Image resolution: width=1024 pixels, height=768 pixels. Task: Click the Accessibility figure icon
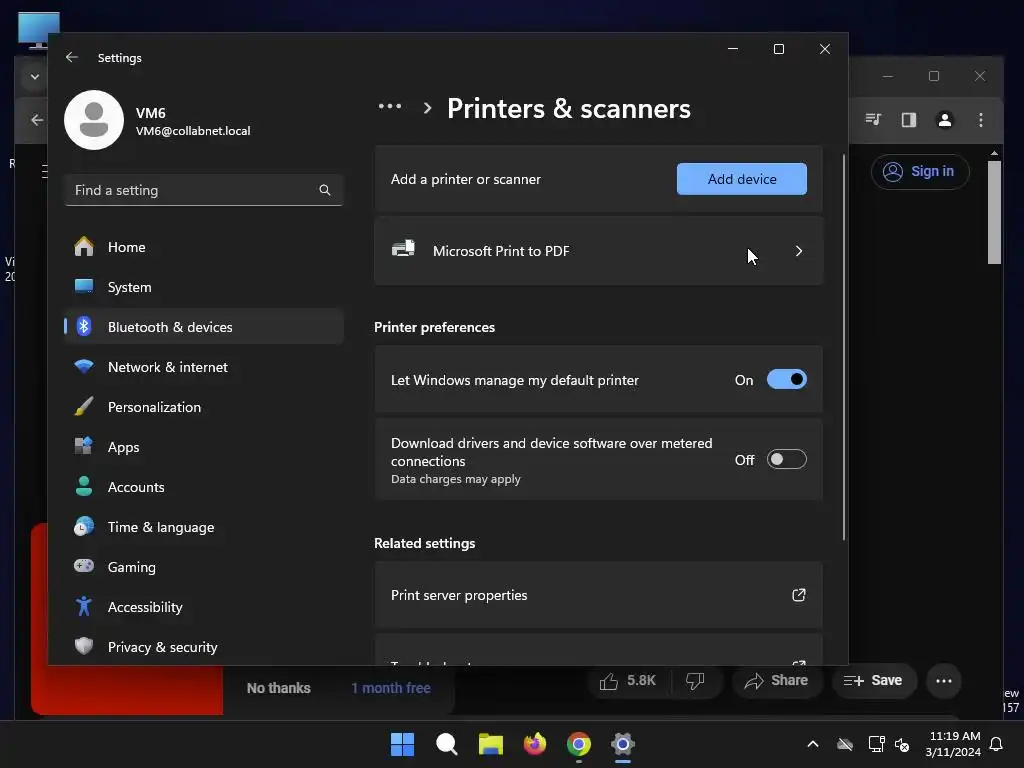pos(84,607)
